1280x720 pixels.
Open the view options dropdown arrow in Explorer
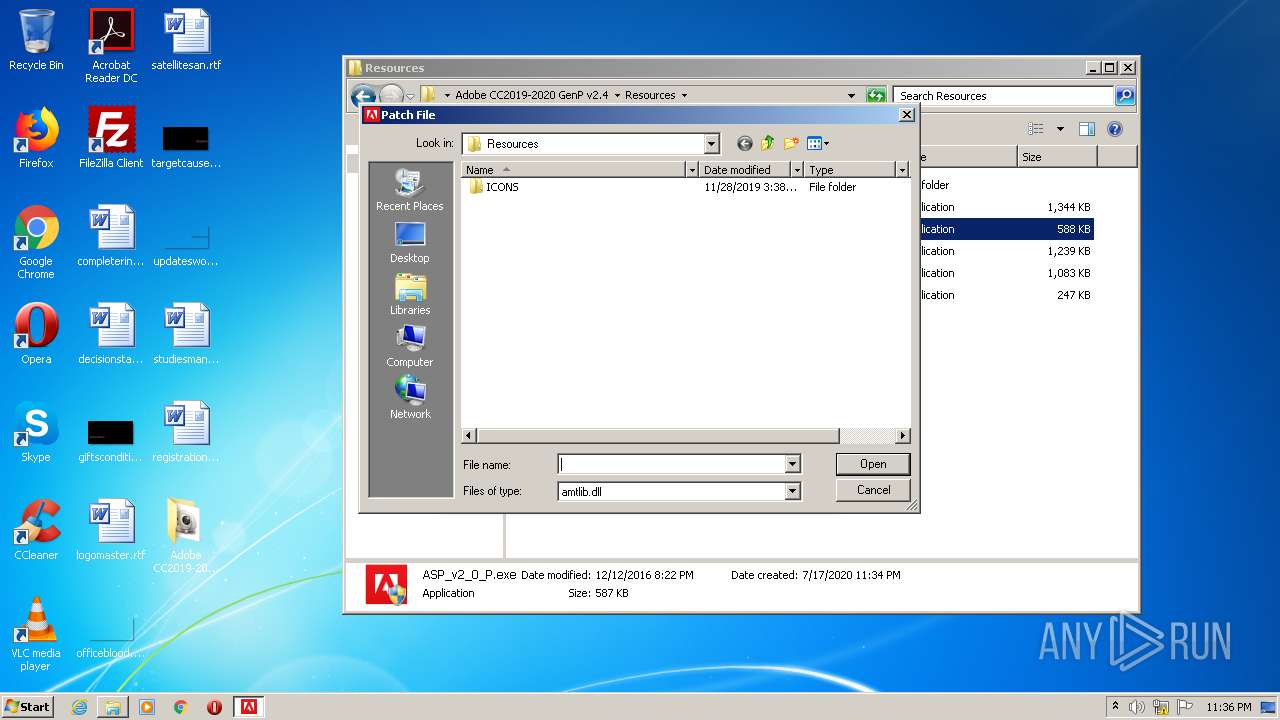(x=1060, y=129)
